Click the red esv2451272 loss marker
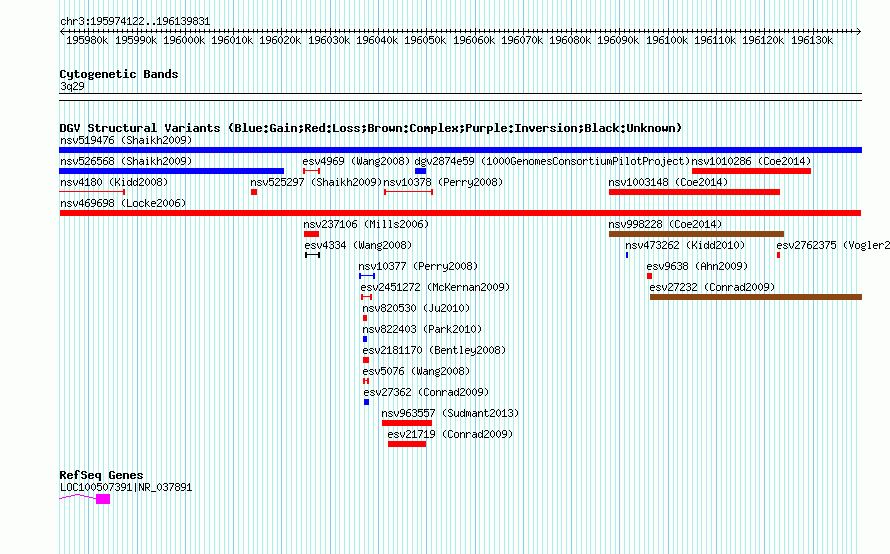This screenshot has width=890, height=554. [x=367, y=297]
